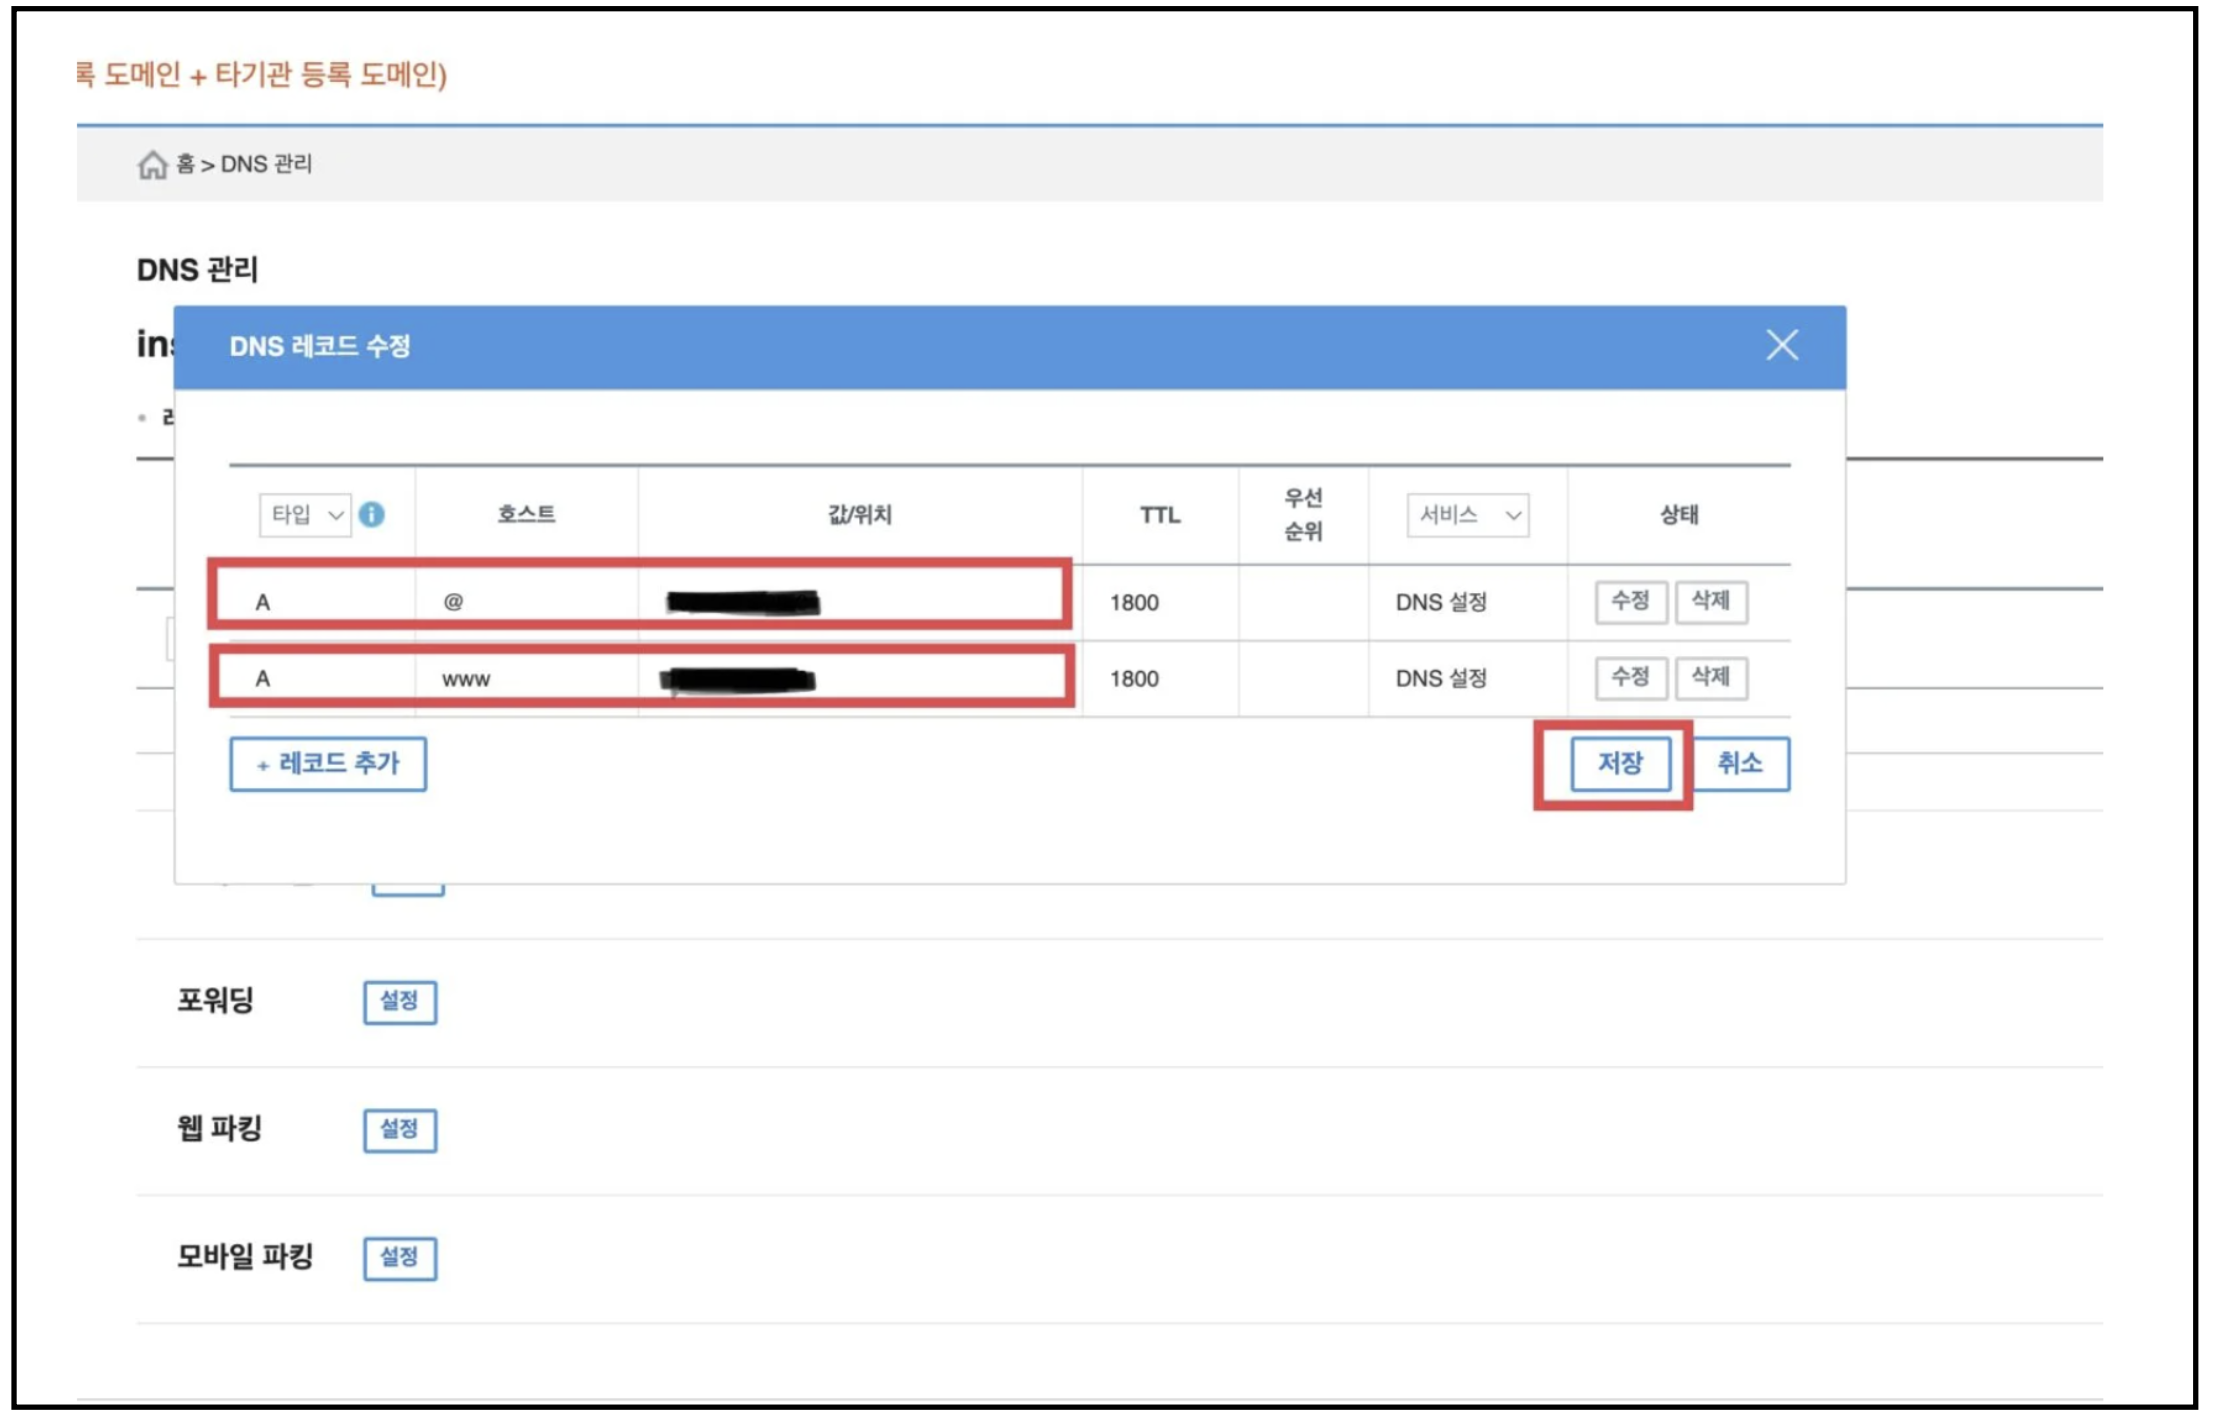Click 삭제 for the www record
2220x1416 pixels.
pos(1711,678)
